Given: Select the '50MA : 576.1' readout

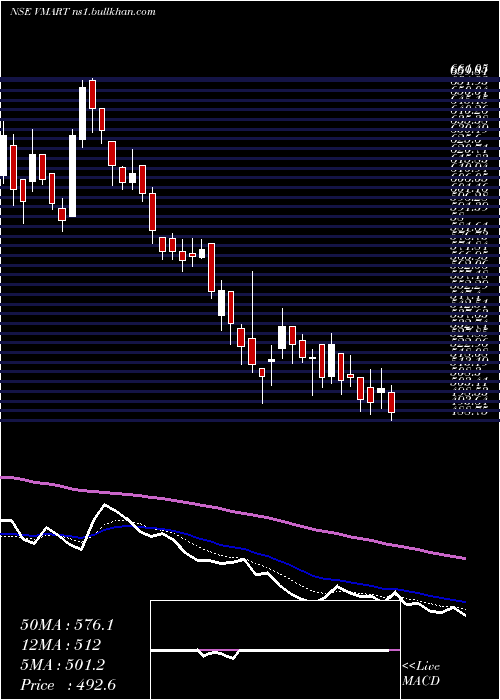Looking at the screenshot, I should coord(67,625).
